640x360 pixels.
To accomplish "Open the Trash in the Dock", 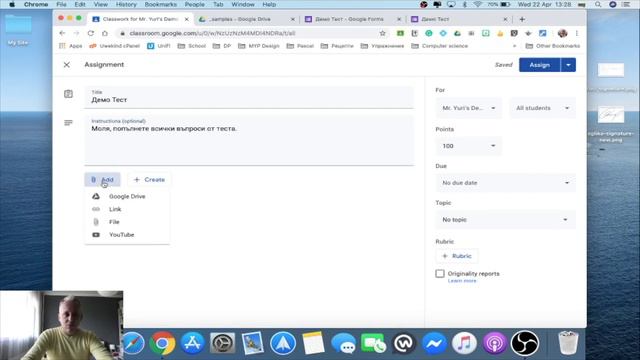I will tap(568, 343).
